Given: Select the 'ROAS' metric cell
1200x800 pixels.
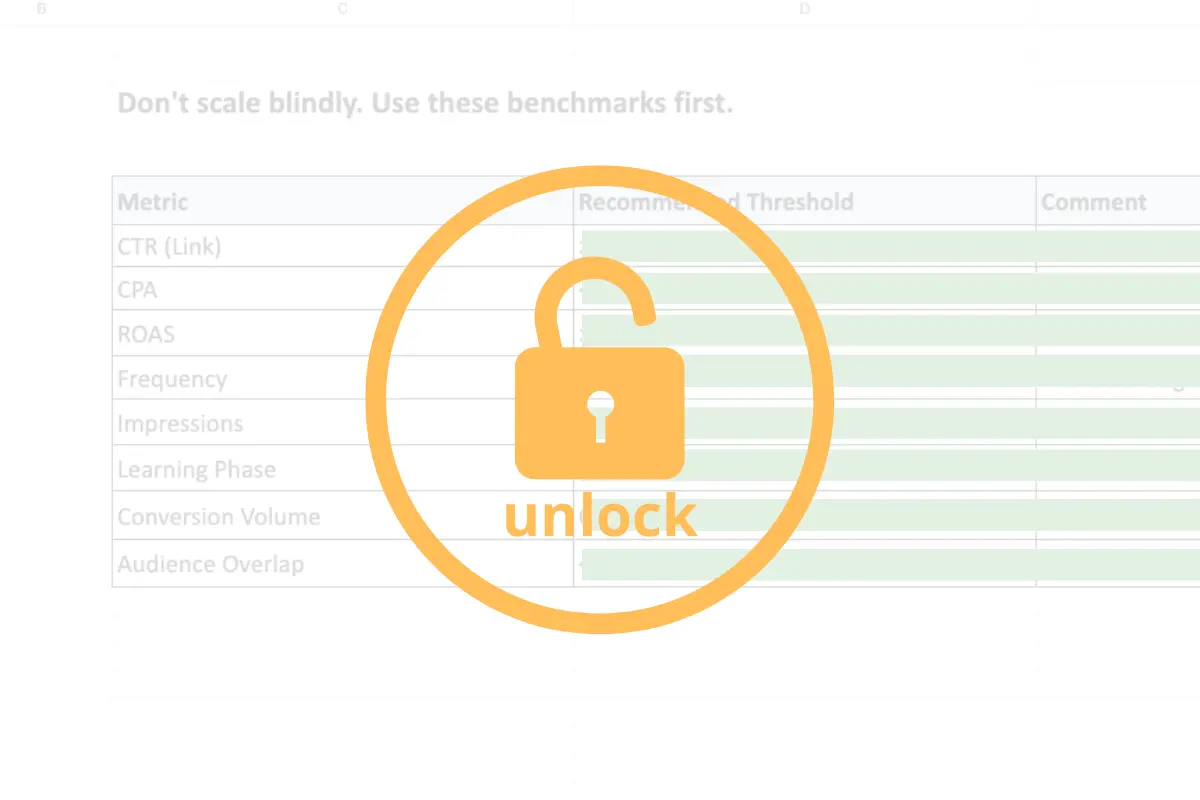Looking at the screenshot, I should coord(343,334).
